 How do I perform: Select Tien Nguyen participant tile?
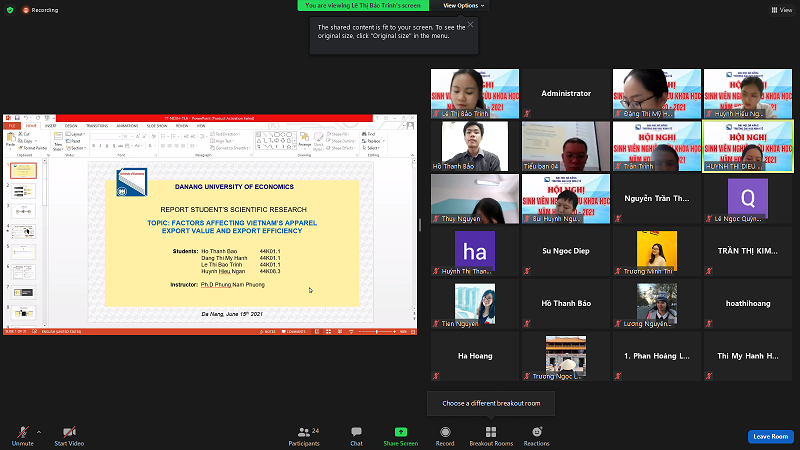pos(475,304)
